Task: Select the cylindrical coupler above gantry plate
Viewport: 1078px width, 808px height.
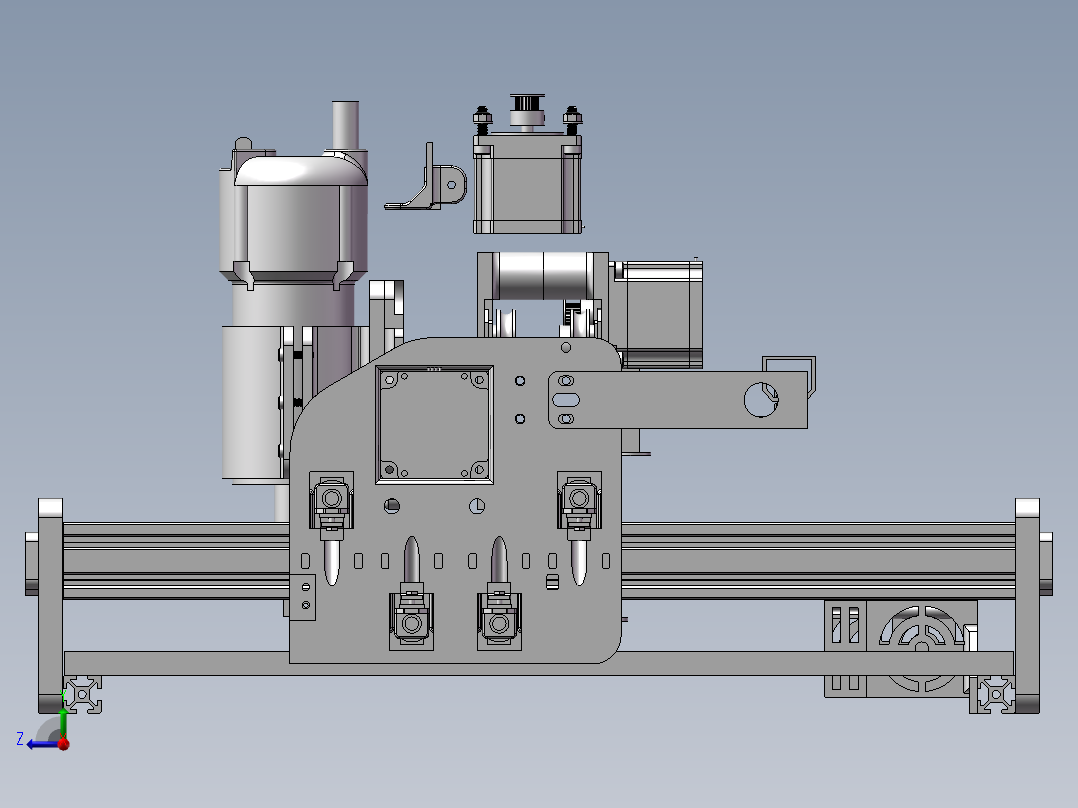Action: point(543,276)
